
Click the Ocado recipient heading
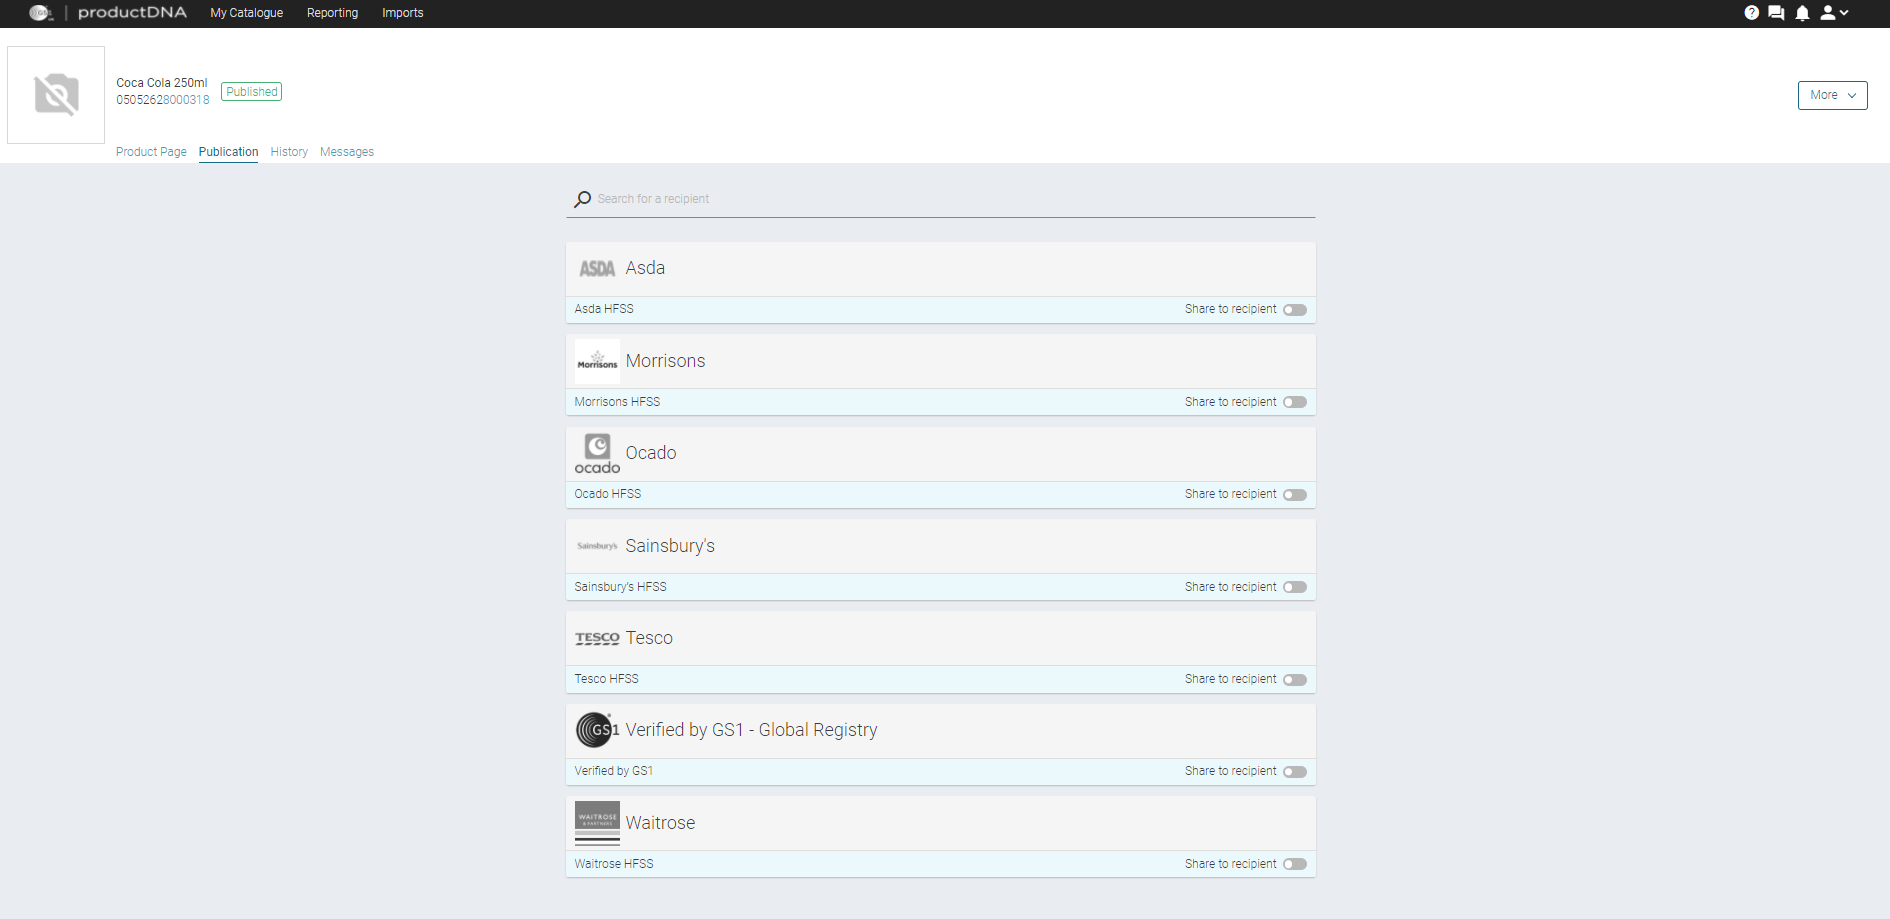(x=651, y=453)
